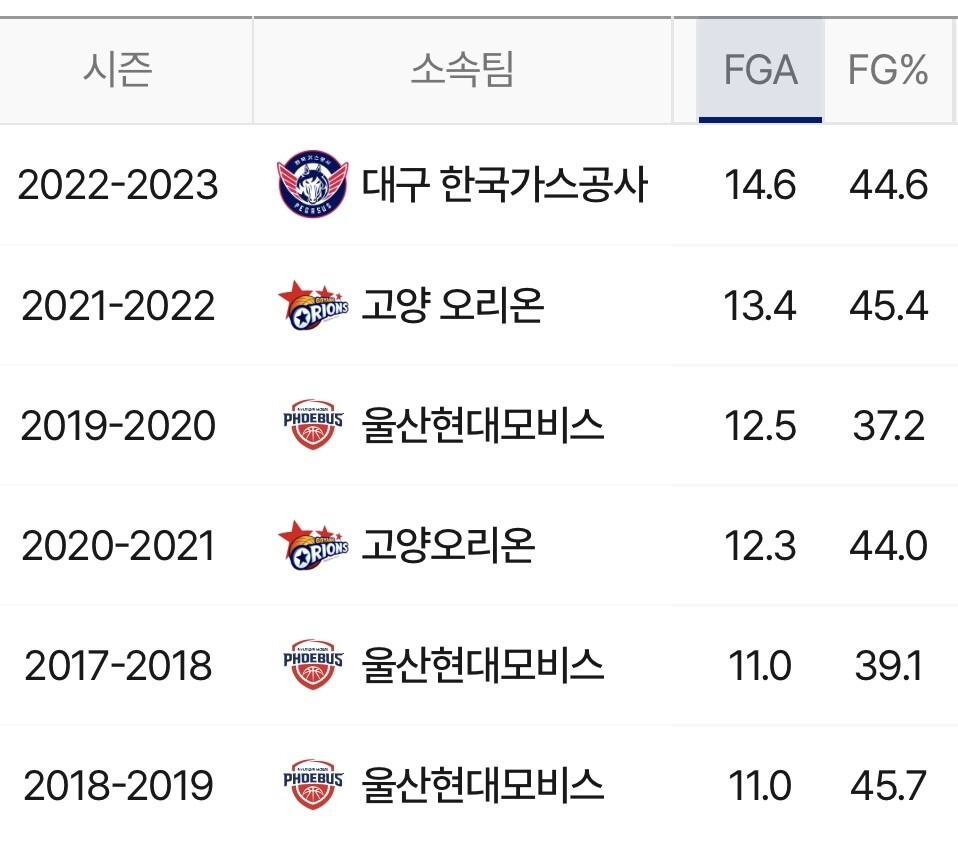Open the 대구 한국가스공사 team link
This screenshot has width=958, height=843.
(504, 184)
